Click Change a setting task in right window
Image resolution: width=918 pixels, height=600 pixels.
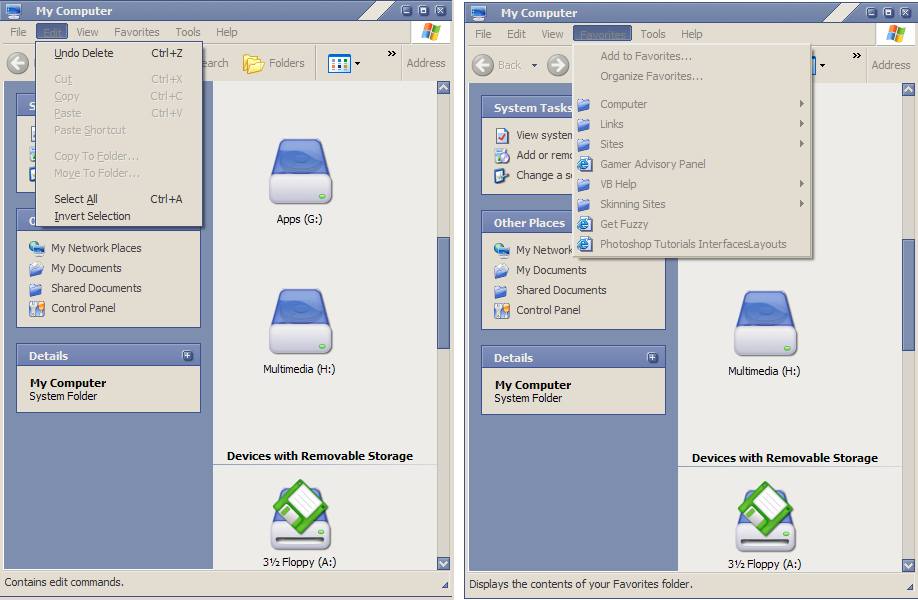click(x=533, y=175)
